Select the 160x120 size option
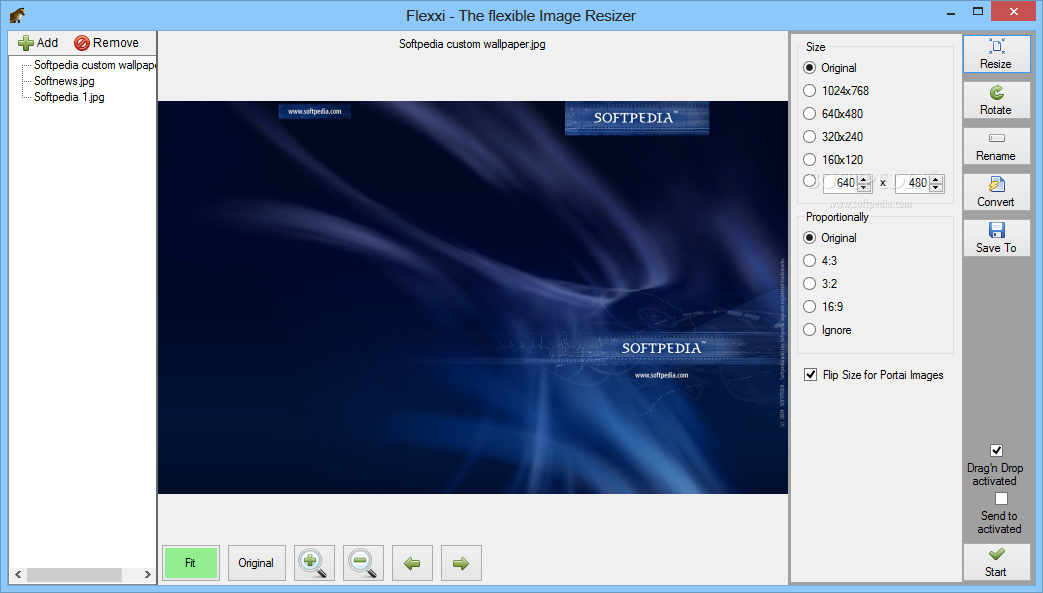The image size is (1043, 593). pos(810,160)
